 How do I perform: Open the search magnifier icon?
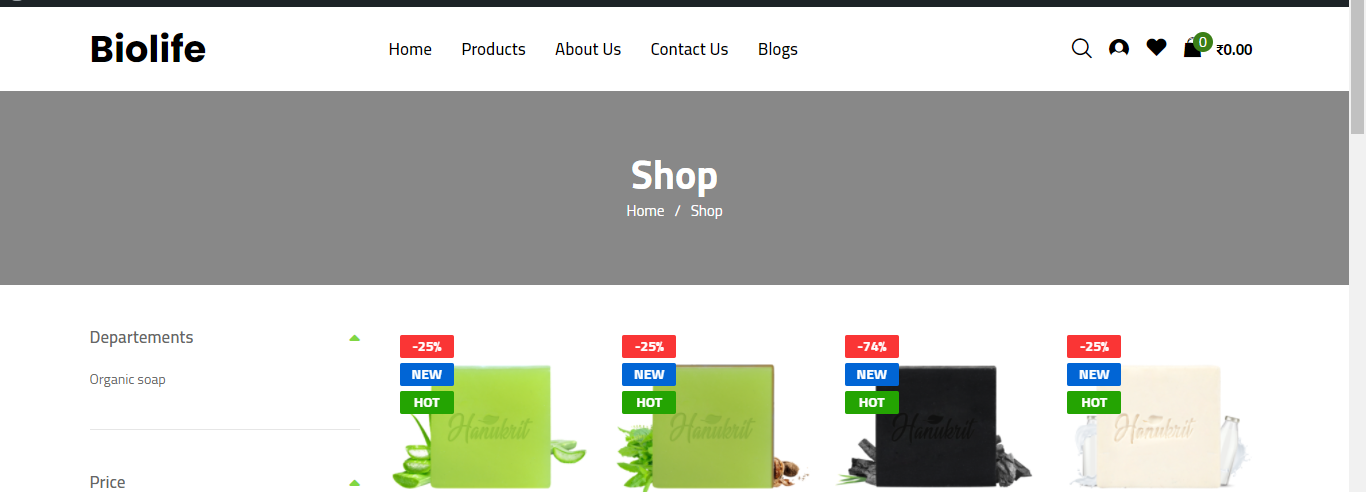click(x=1081, y=48)
